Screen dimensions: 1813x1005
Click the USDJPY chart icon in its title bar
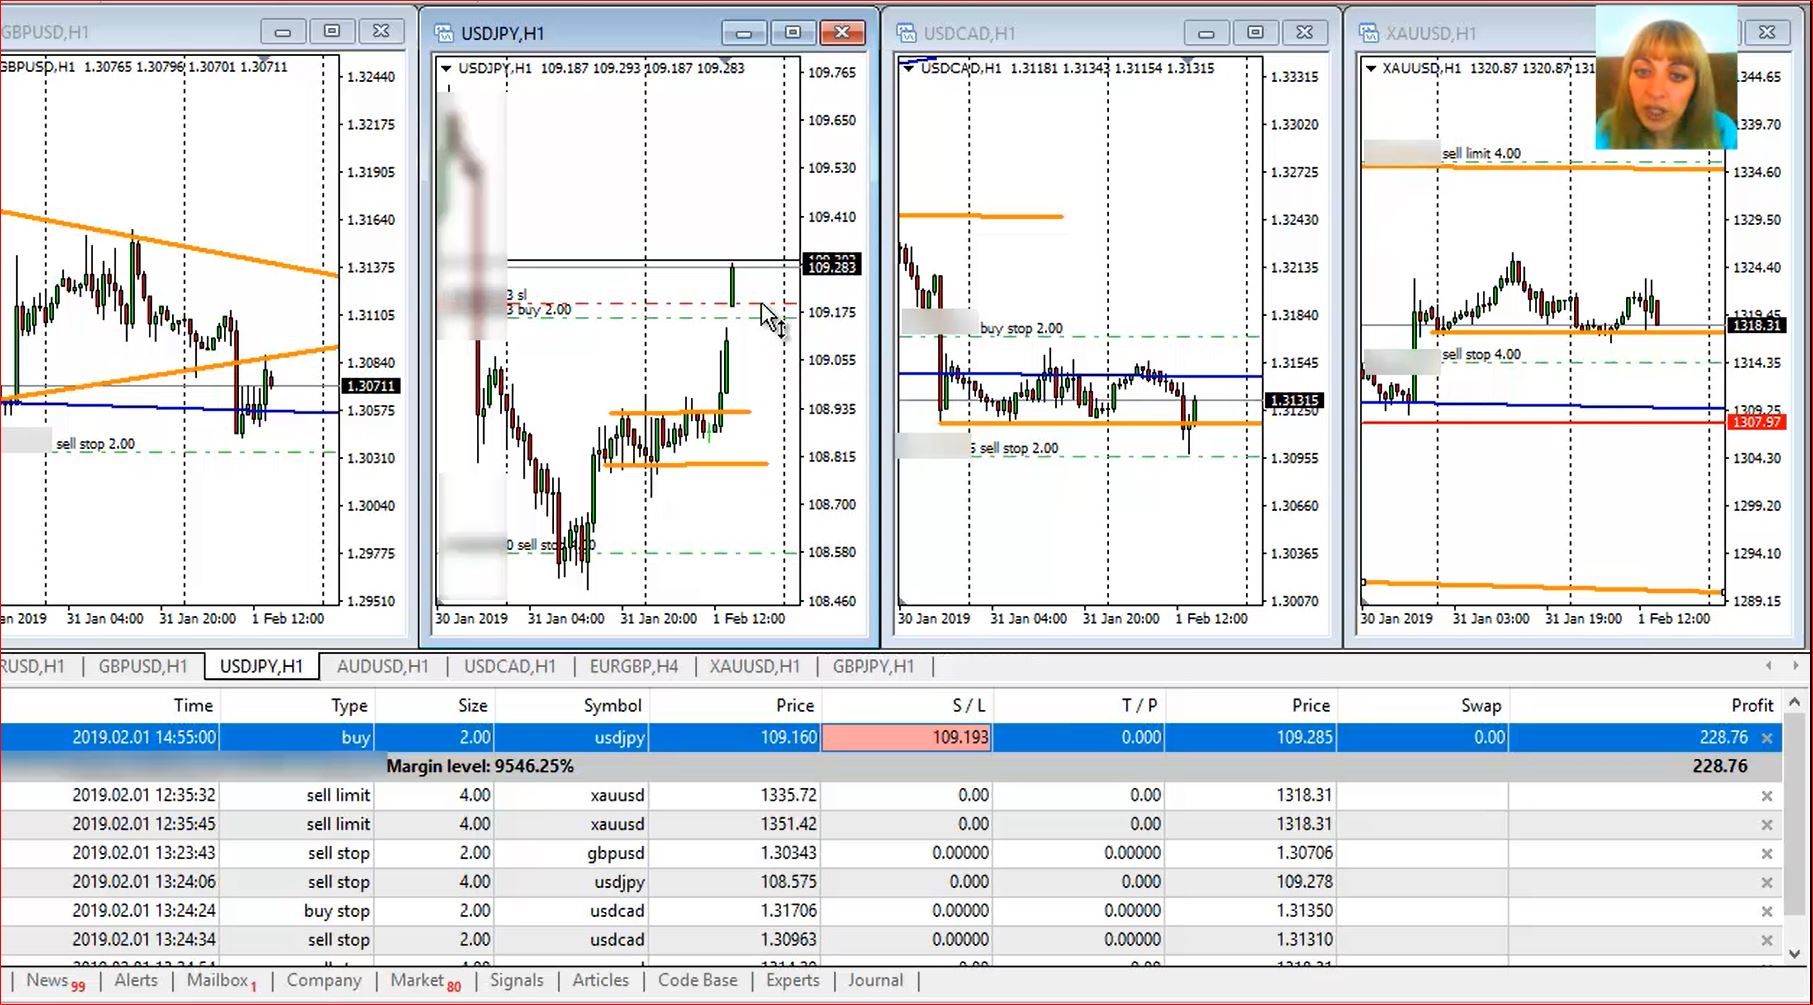point(443,32)
